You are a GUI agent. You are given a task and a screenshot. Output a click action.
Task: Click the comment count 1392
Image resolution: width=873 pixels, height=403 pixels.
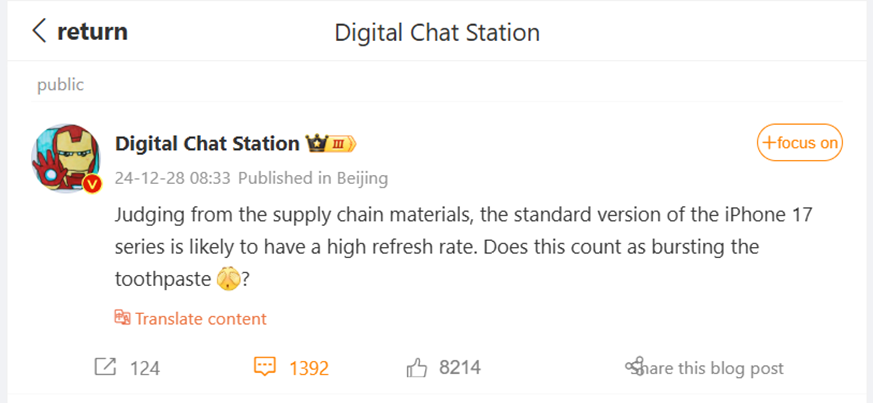tap(309, 368)
